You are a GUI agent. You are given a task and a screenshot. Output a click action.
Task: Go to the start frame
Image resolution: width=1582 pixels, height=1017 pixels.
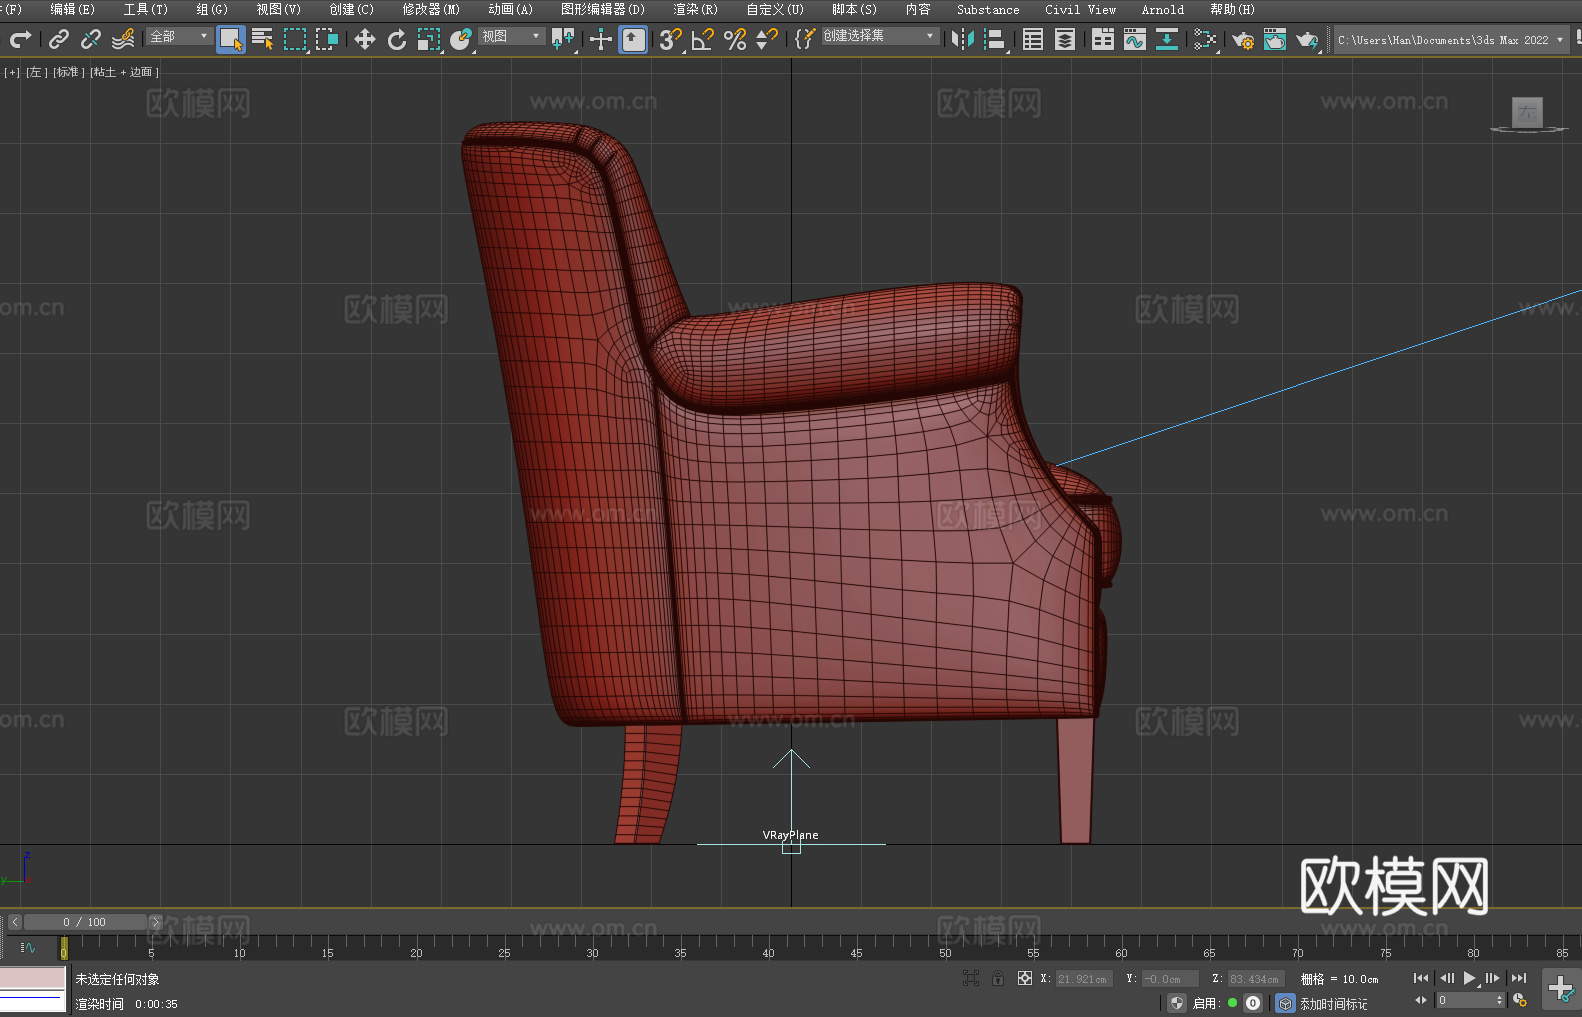tap(1421, 978)
